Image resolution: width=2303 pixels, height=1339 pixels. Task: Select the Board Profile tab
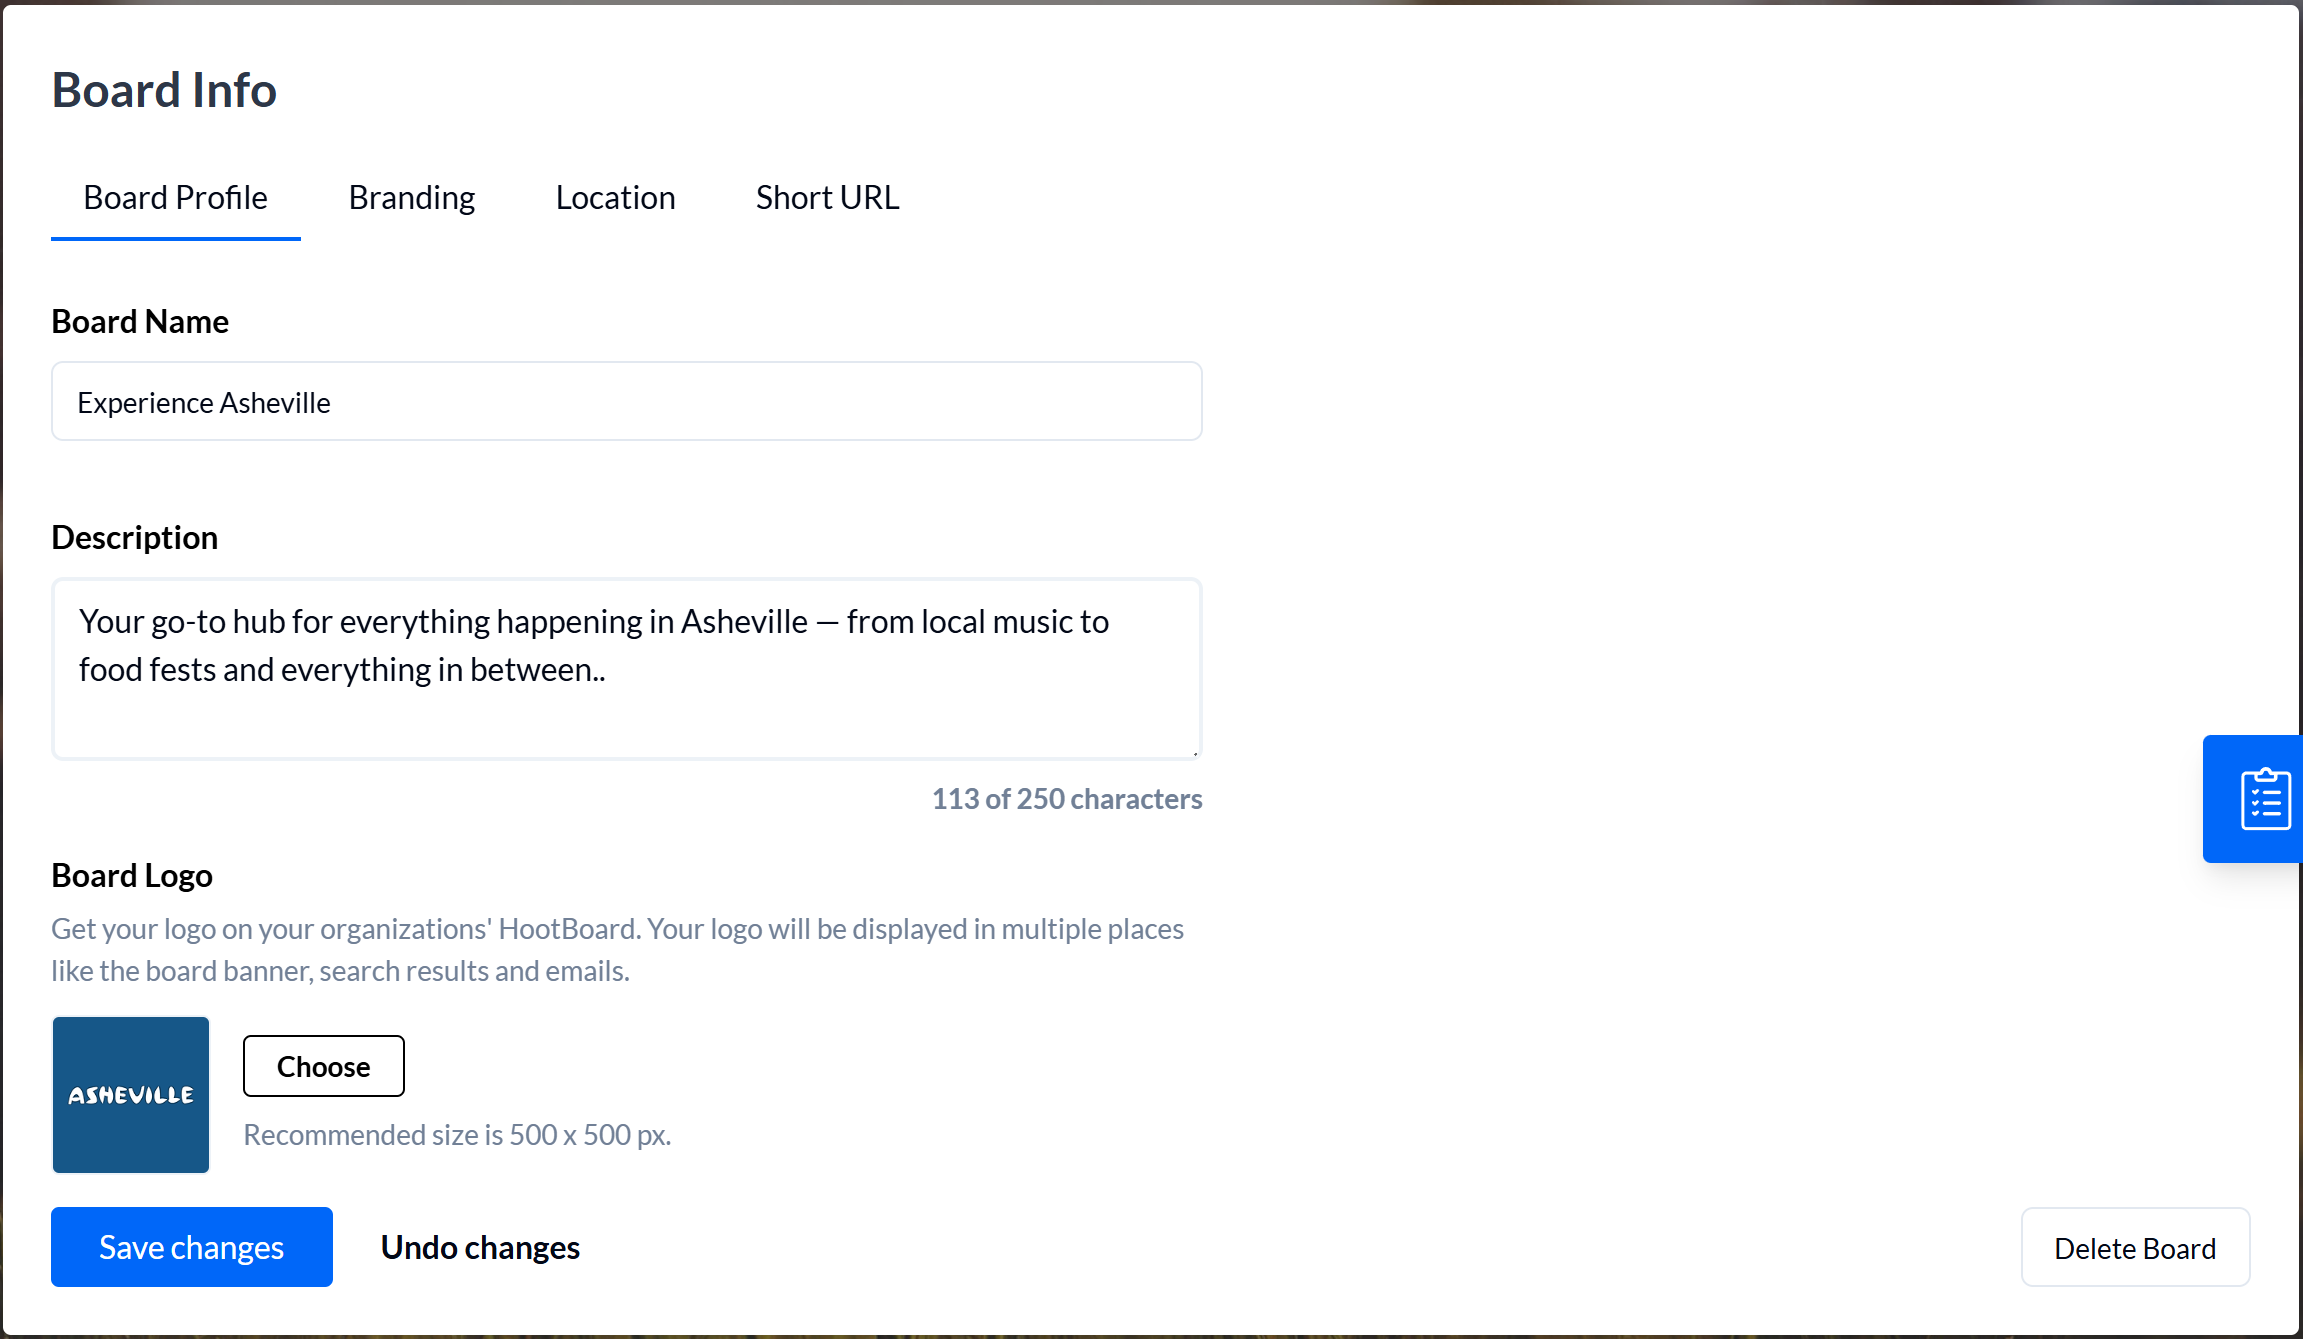[175, 197]
